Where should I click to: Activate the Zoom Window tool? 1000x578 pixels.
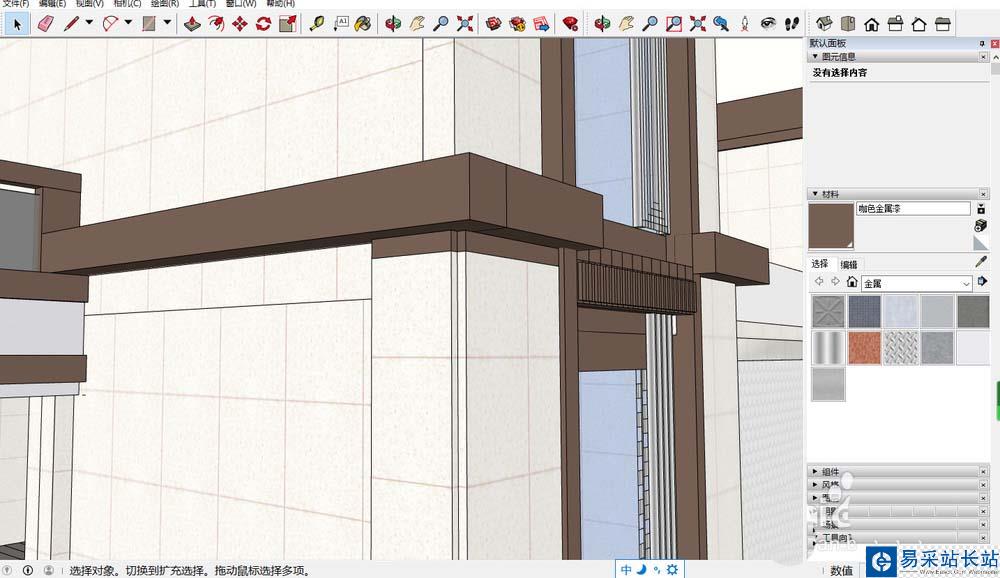tap(673, 24)
